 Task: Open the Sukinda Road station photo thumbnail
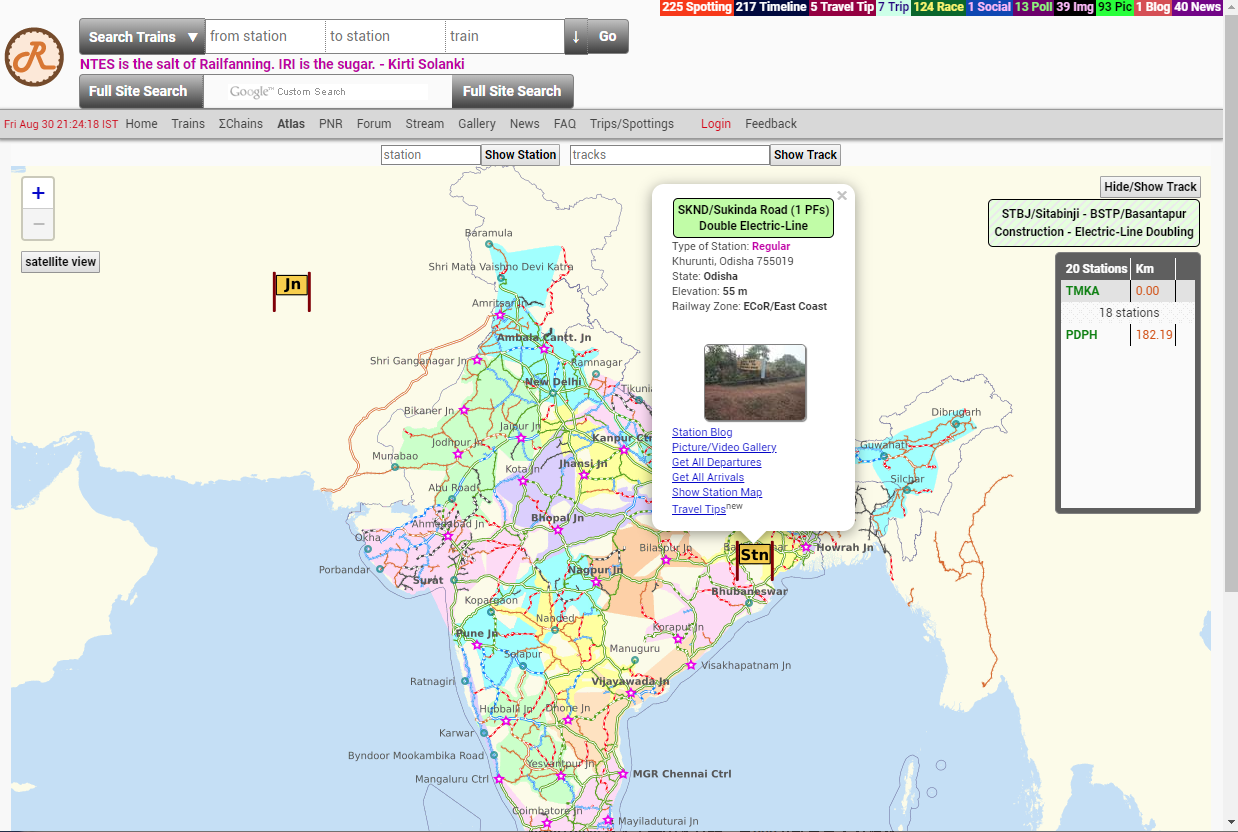pyautogui.click(x=755, y=383)
